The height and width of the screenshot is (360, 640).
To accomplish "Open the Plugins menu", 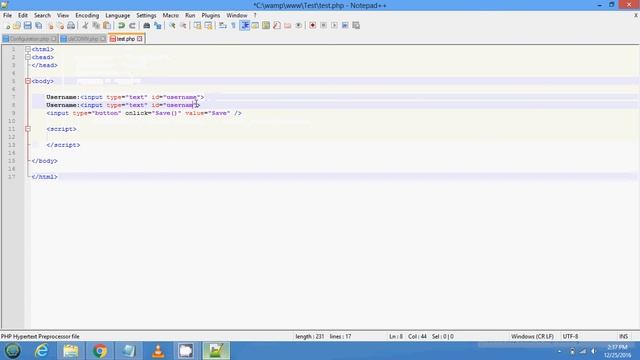I will [211, 16].
